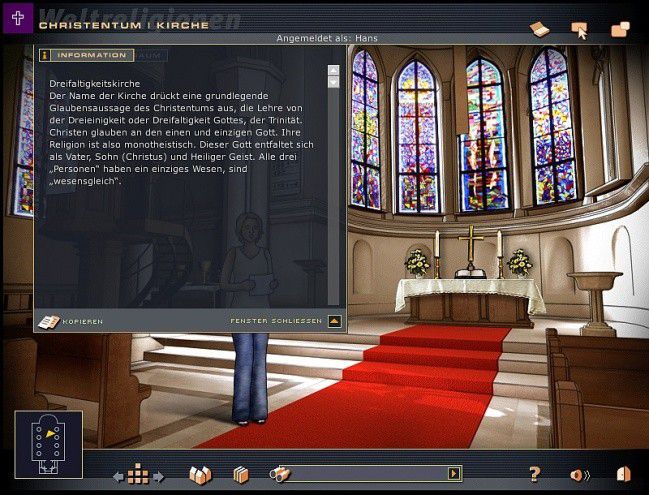Click the search go arrow button
This screenshot has height=495, width=649.
tap(454, 473)
